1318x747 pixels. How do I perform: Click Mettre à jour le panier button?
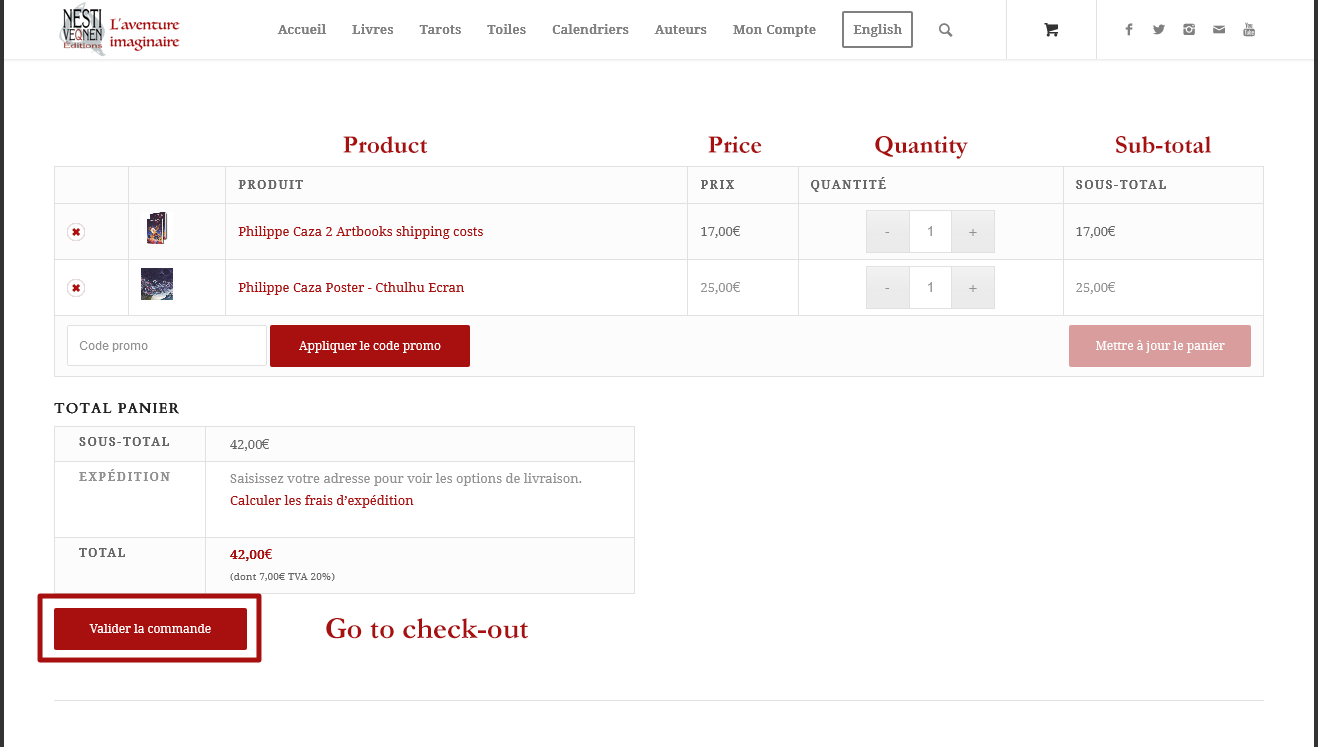(1160, 346)
